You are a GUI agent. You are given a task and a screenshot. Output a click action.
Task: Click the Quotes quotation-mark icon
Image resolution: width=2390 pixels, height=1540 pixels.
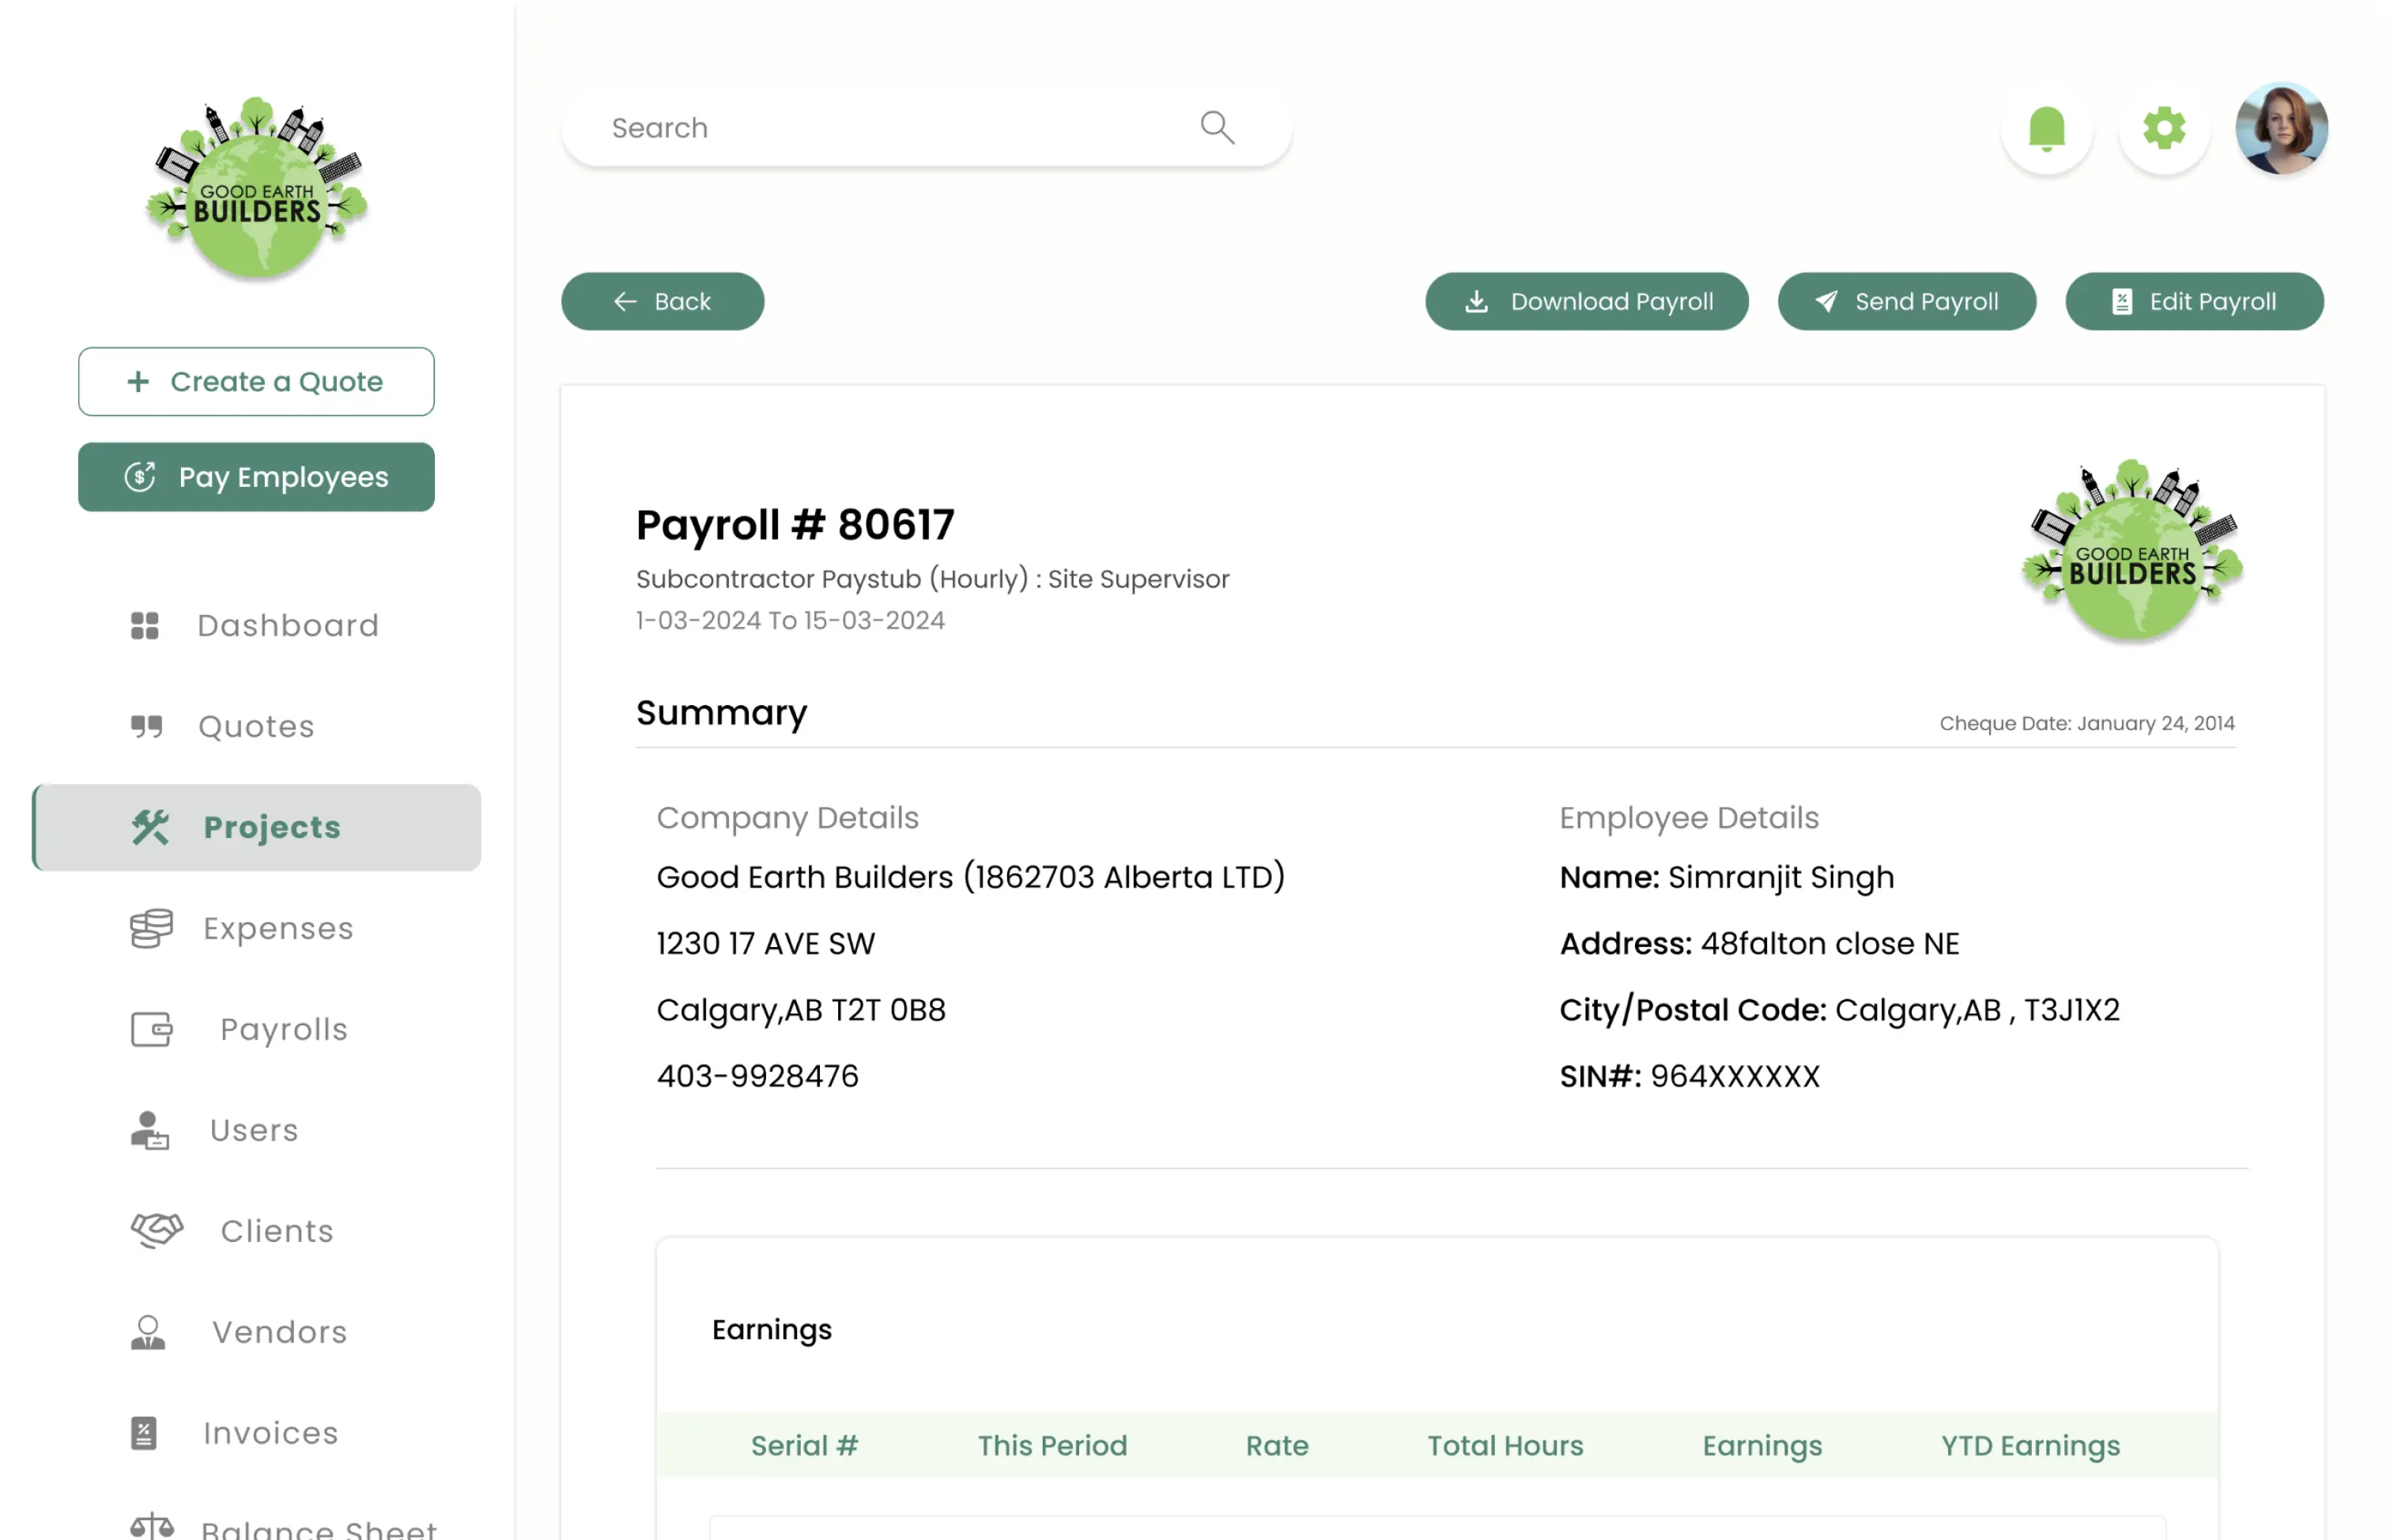146,727
